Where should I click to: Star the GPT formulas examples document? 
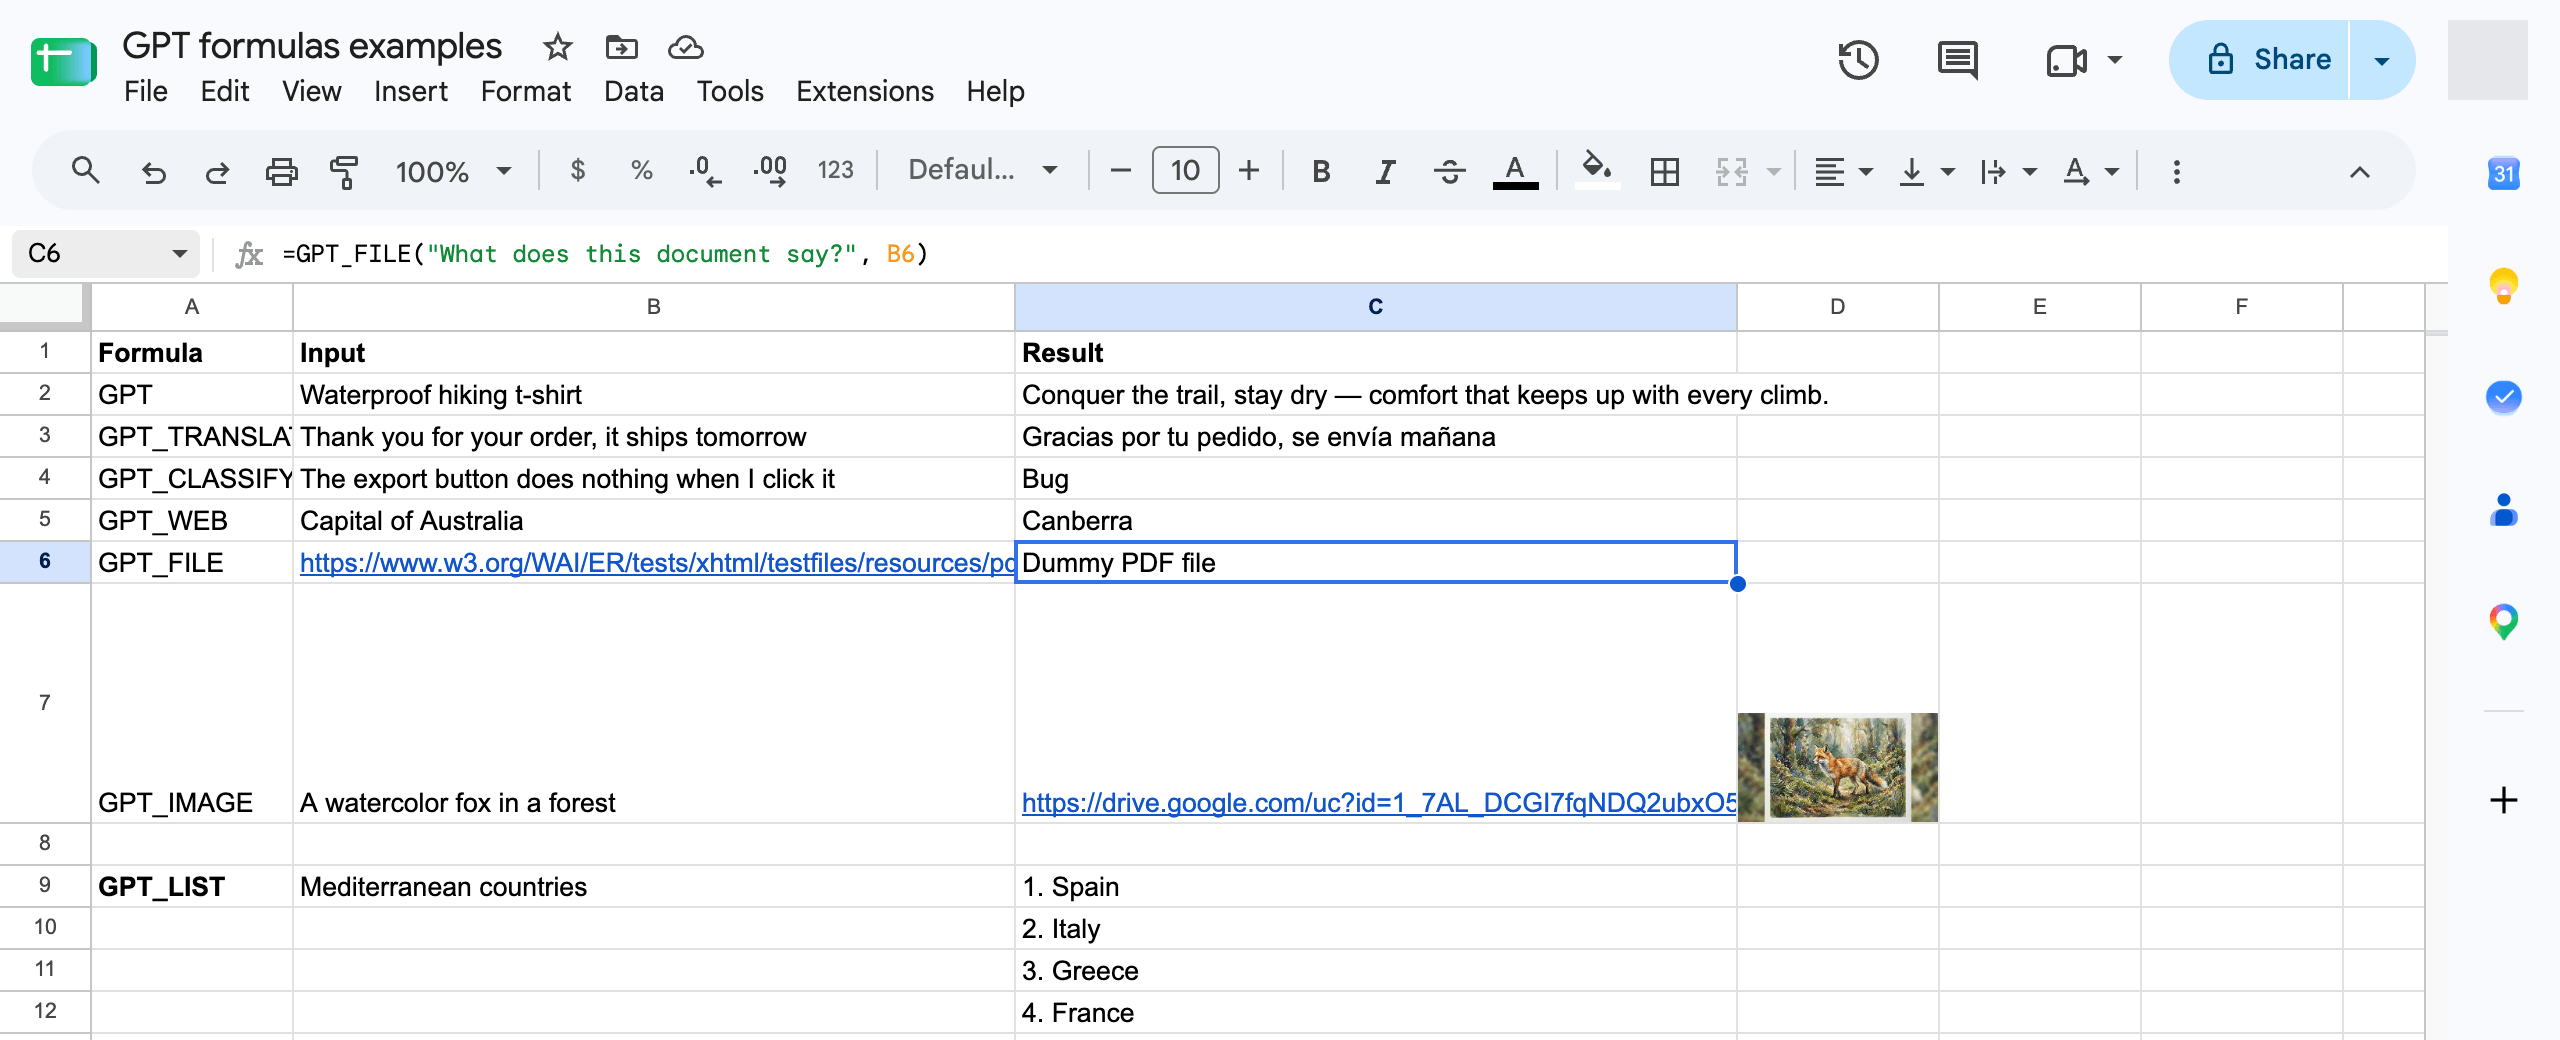[x=557, y=47]
